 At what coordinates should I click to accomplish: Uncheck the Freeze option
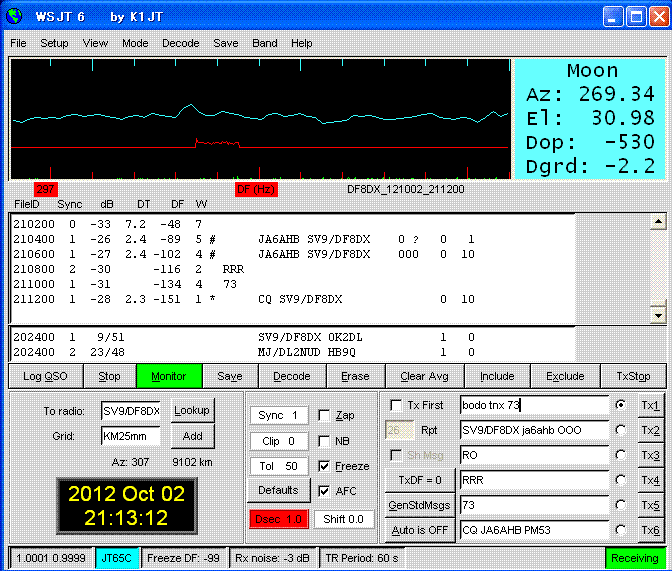[323, 466]
